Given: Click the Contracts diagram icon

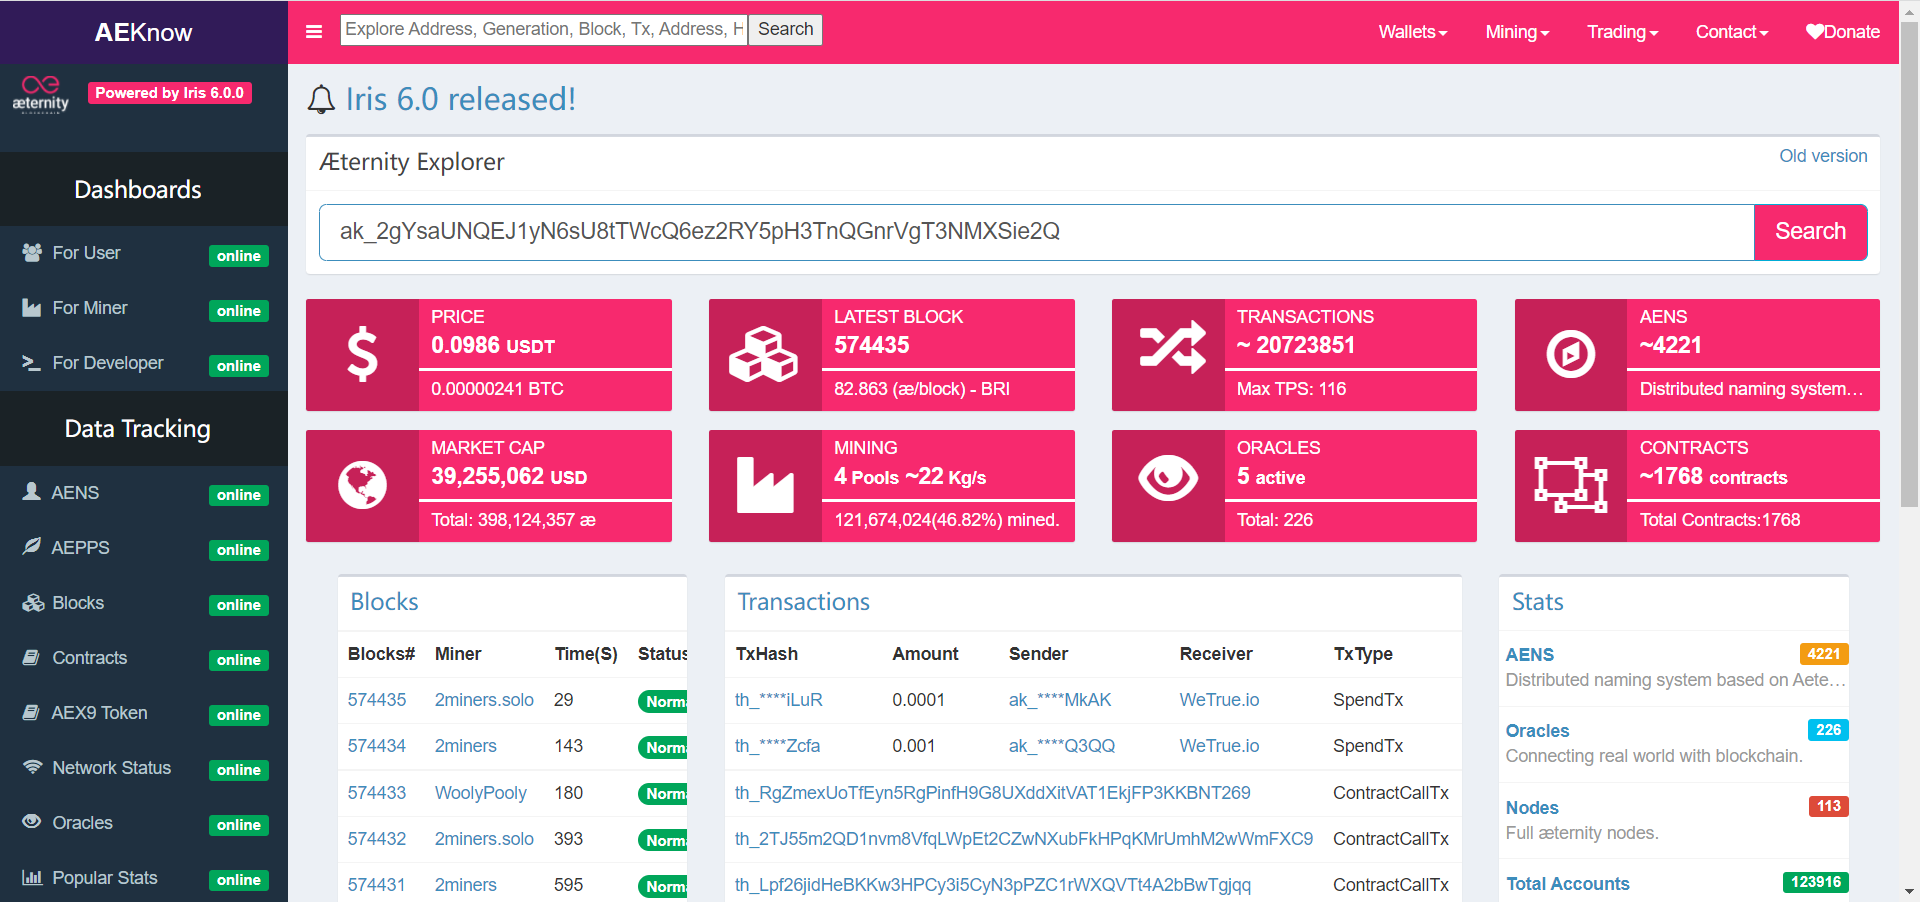Looking at the screenshot, I should click(x=1570, y=485).
